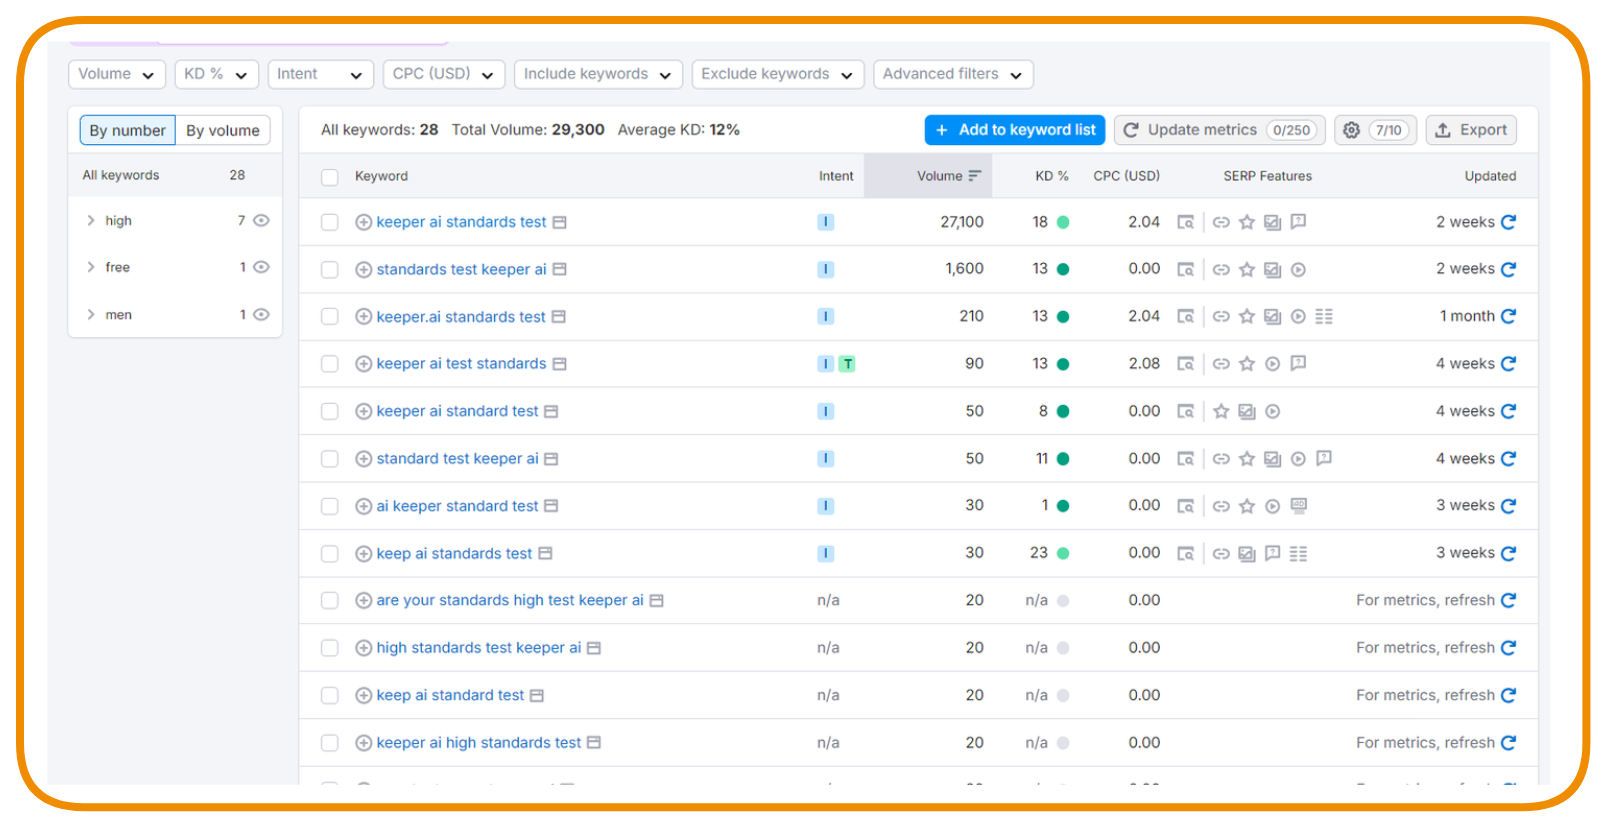Screen dimensions: 1606x827
Task: Open keep ai standards test keyword link
Action: (x=454, y=553)
